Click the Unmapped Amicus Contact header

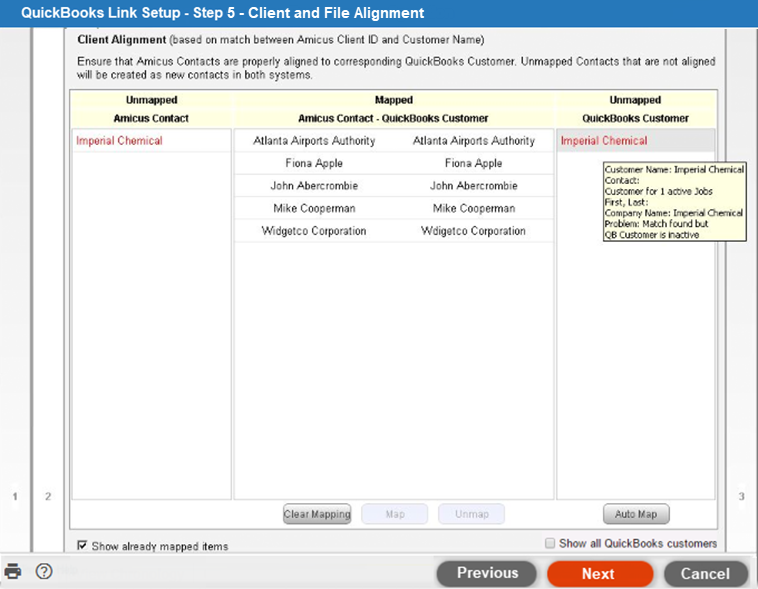pos(151,109)
